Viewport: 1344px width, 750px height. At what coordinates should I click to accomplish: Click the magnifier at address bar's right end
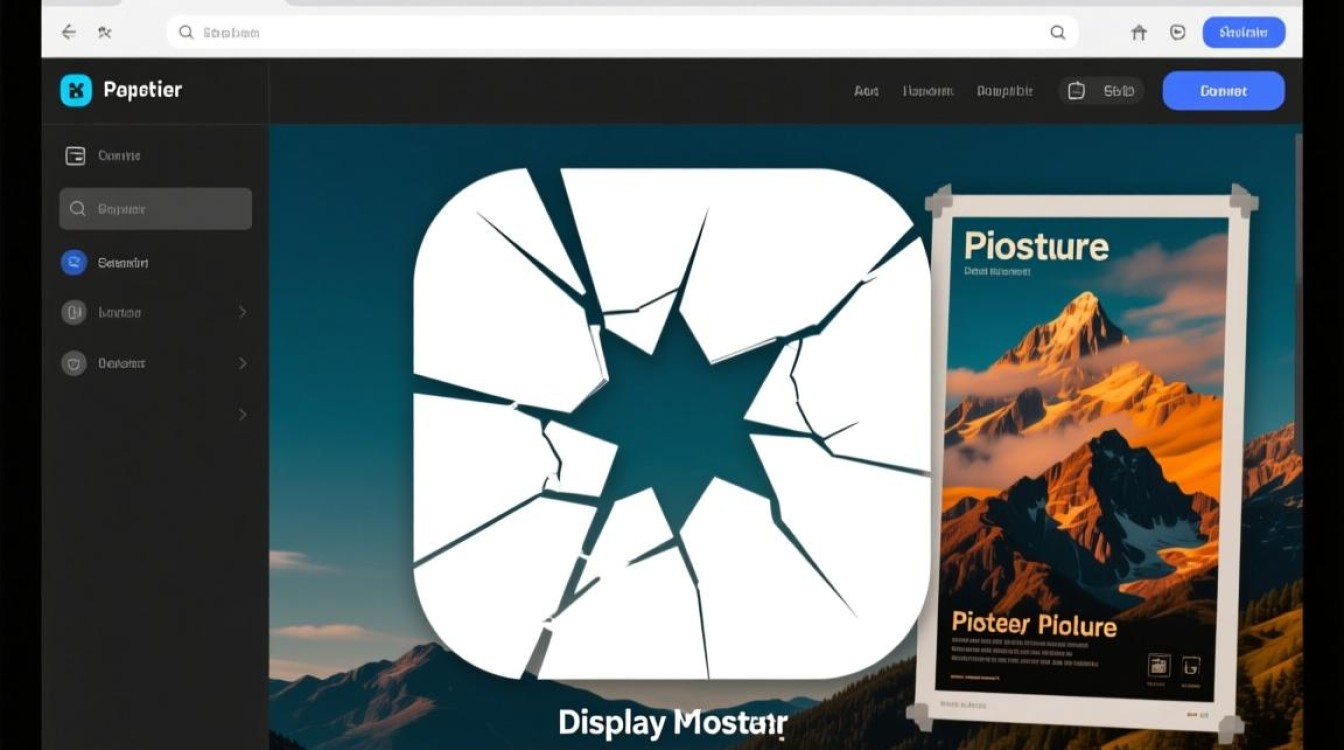[x=1057, y=32]
